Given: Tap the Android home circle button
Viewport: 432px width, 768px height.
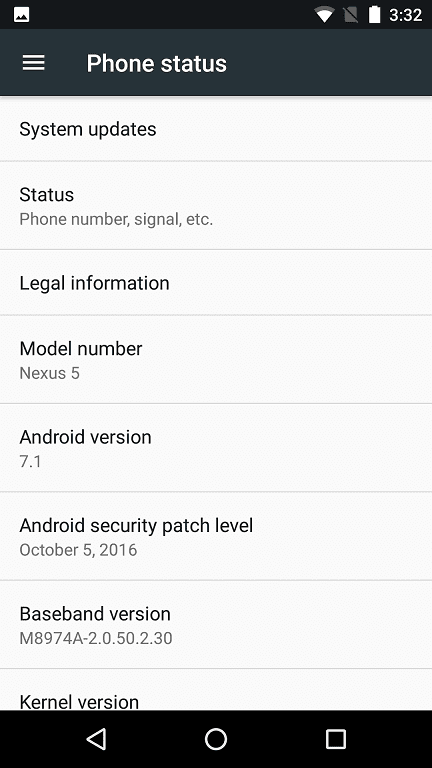Looking at the screenshot, I should click(216, 739).
